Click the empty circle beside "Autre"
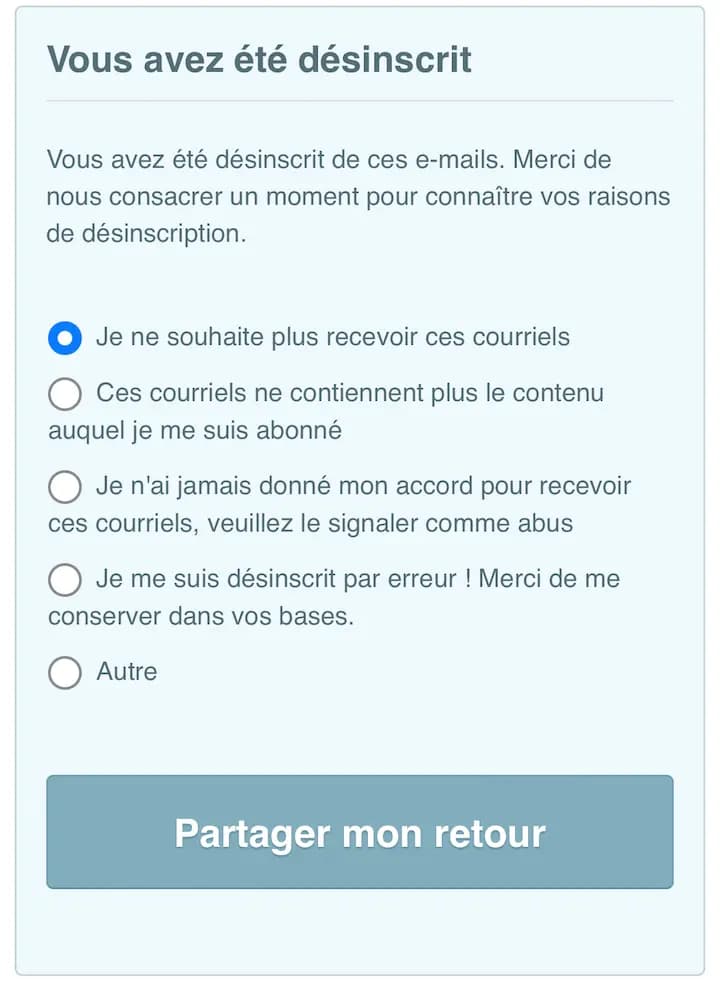This screenshot has height=992, width=720. (64, 673)
